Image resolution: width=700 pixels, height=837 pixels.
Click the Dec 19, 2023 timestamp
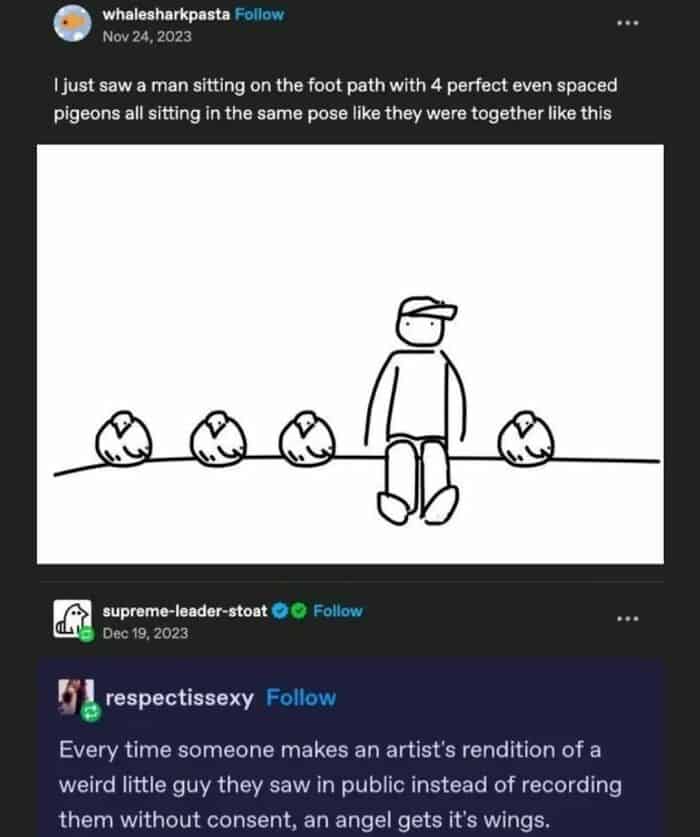(x=145, y=633)
